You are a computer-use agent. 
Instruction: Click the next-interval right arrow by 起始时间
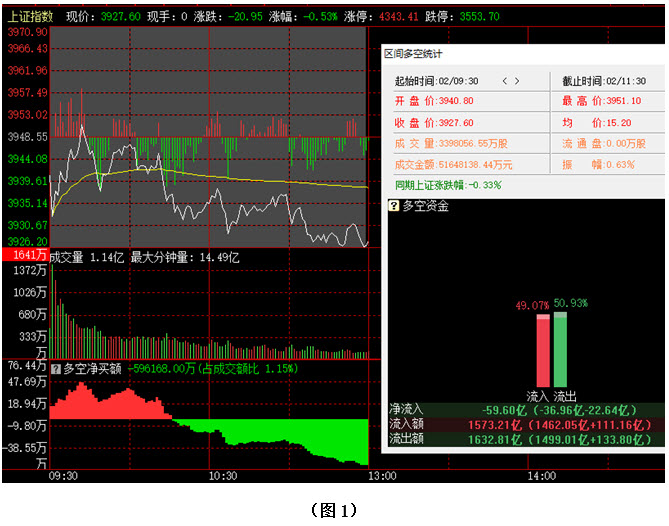click(517, 81)
